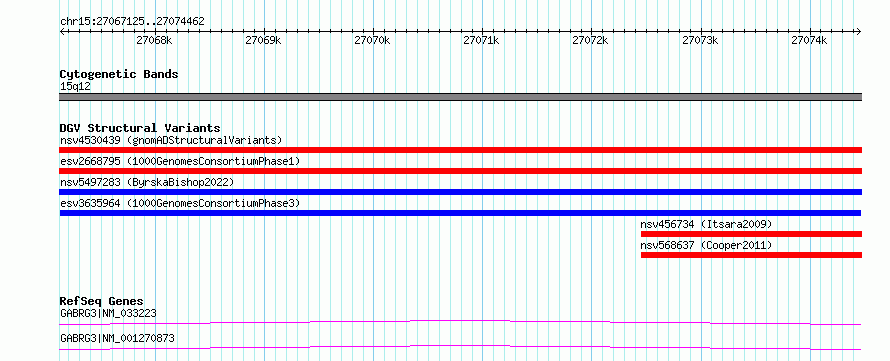
Task: Click the right arrow of the ruler
Action: [x=859, y=31]
